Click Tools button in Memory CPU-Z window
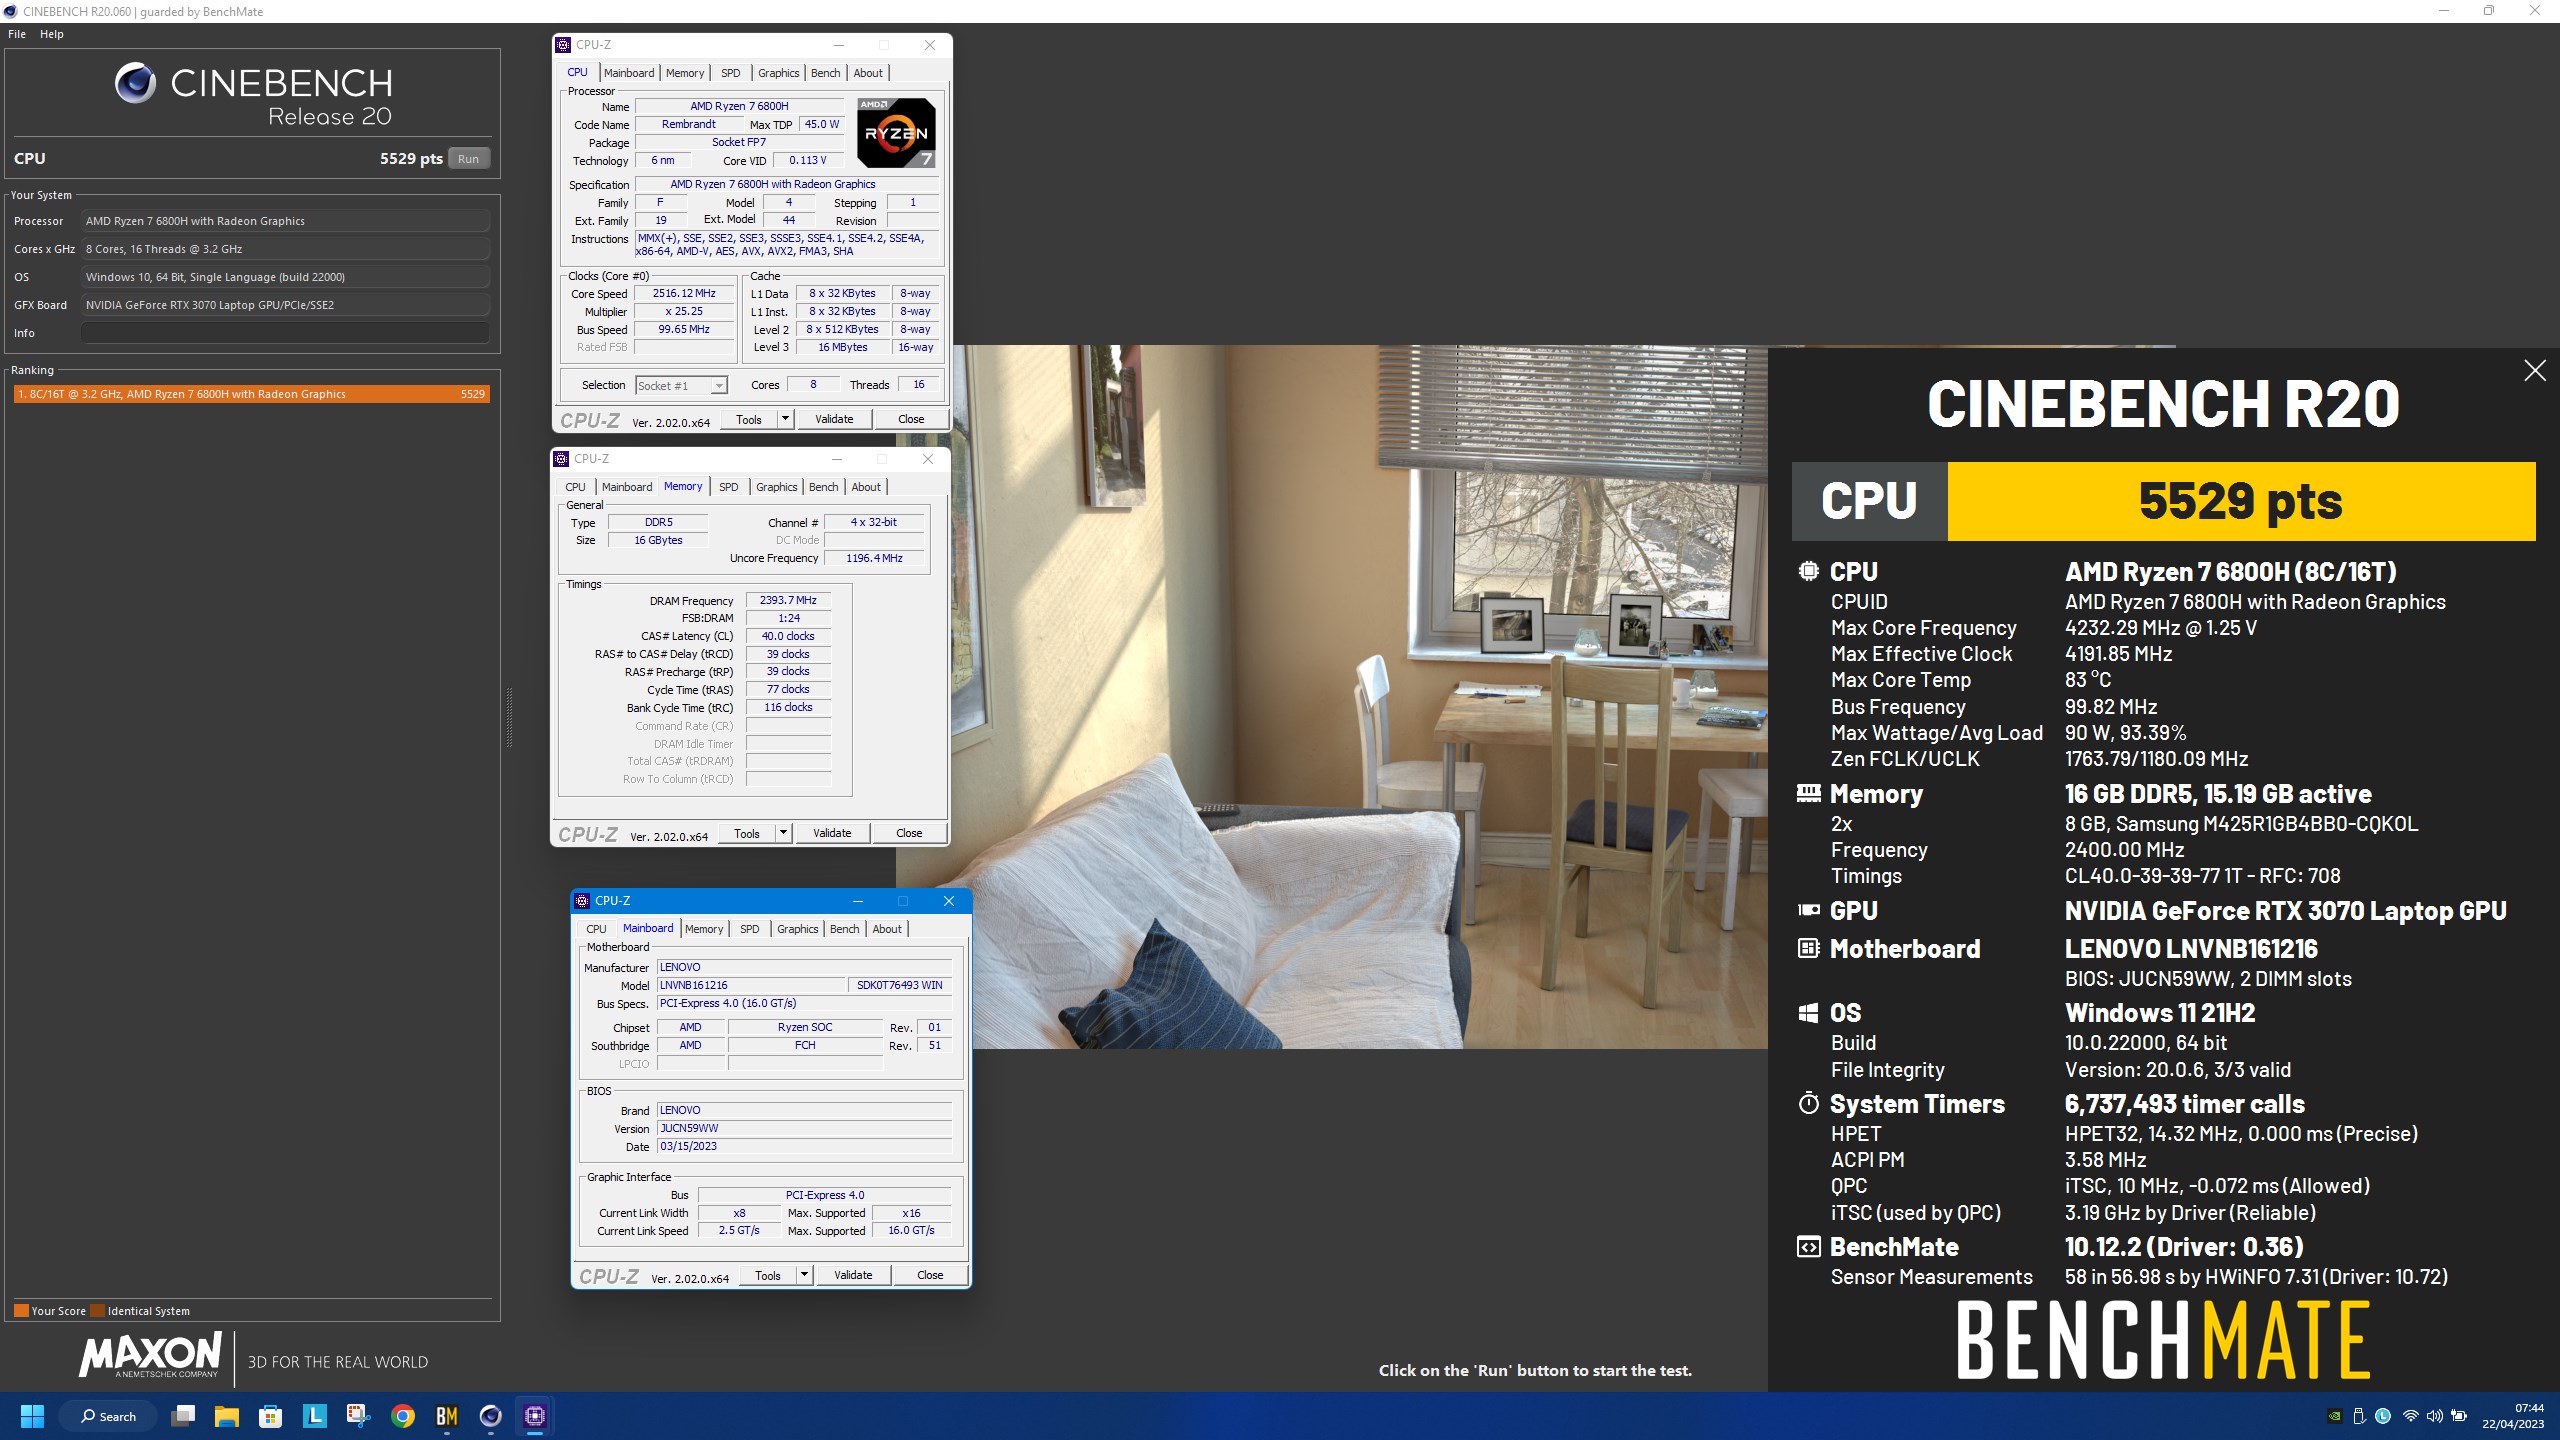 pyautogui.click(x=747, y=833)
